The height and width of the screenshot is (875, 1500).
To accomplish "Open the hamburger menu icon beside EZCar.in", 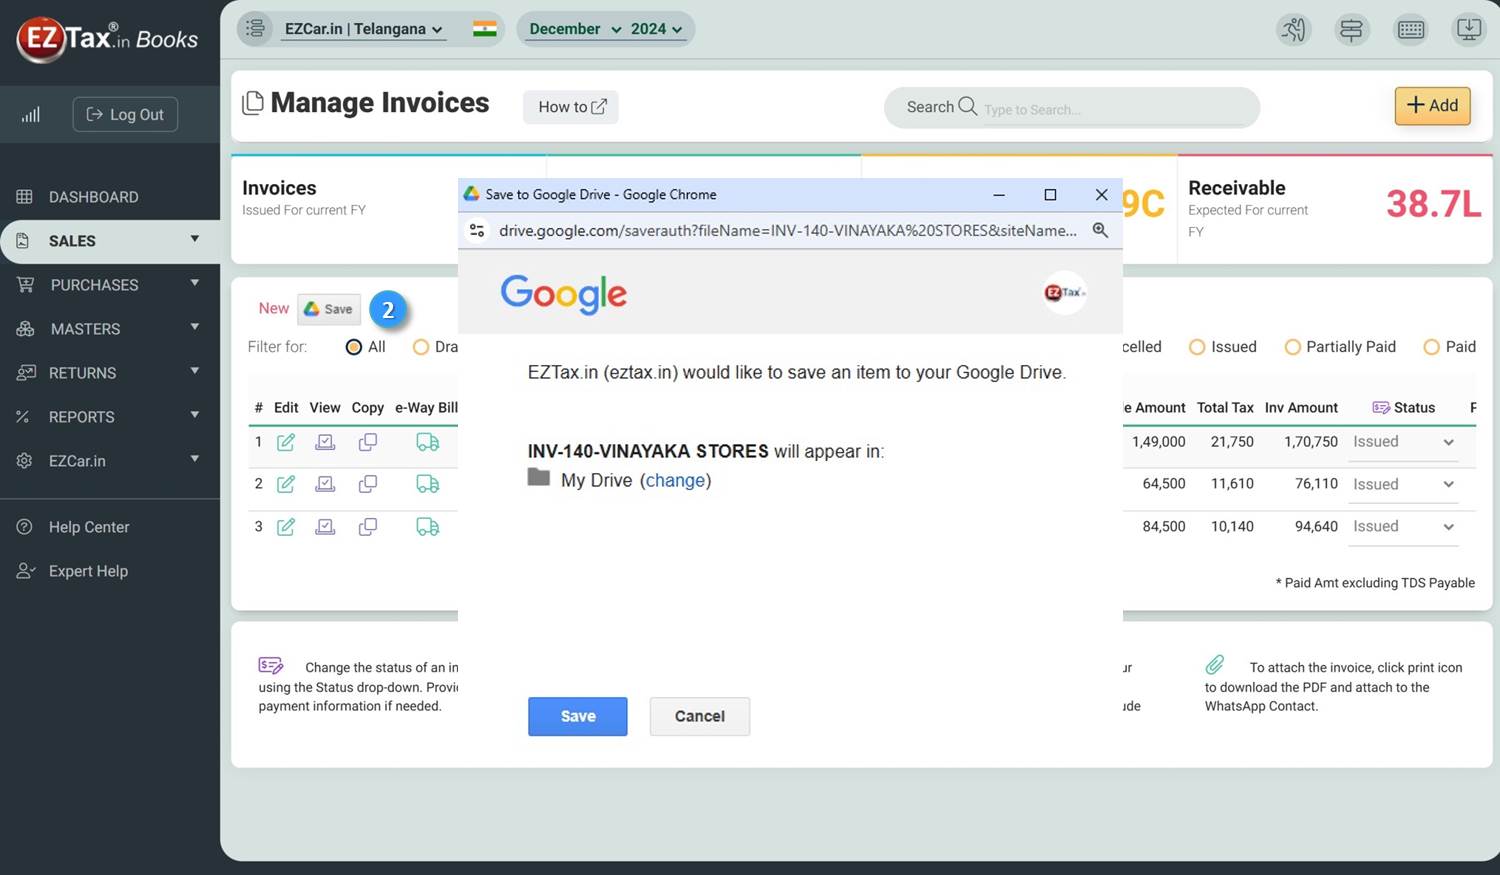I will pyautogui.click(x=256, y=29).
